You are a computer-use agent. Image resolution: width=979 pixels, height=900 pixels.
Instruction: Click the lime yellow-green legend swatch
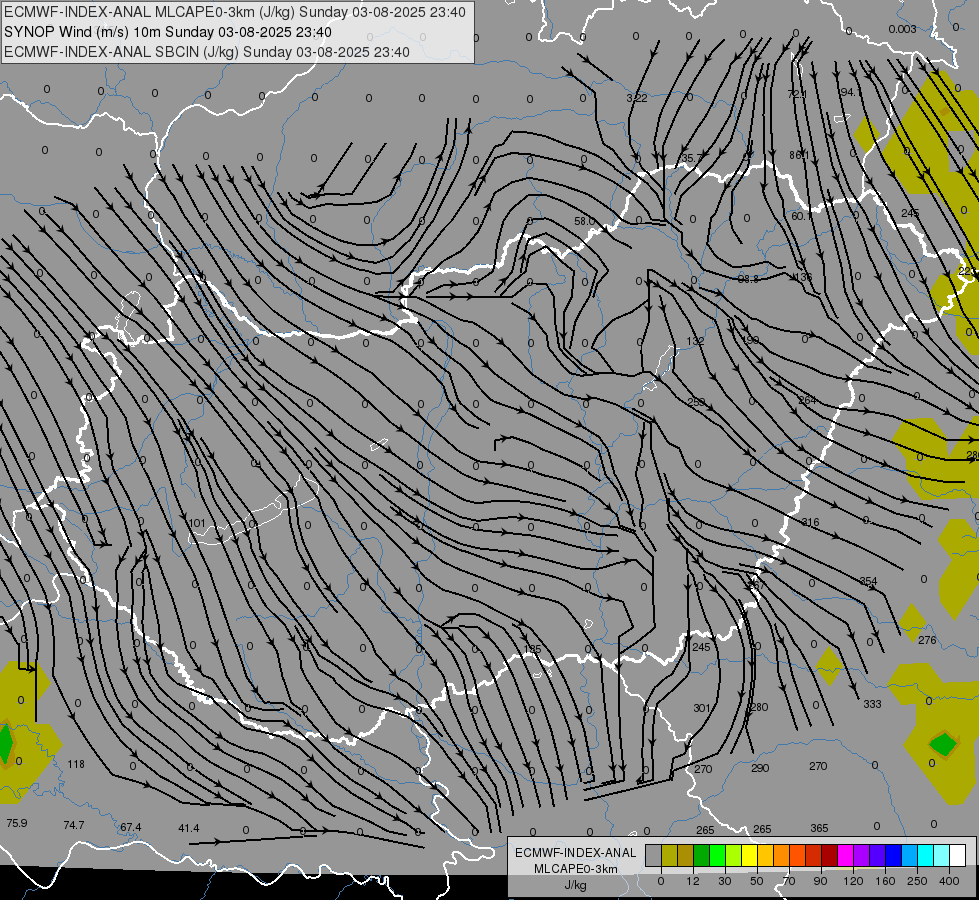[734, 856]
